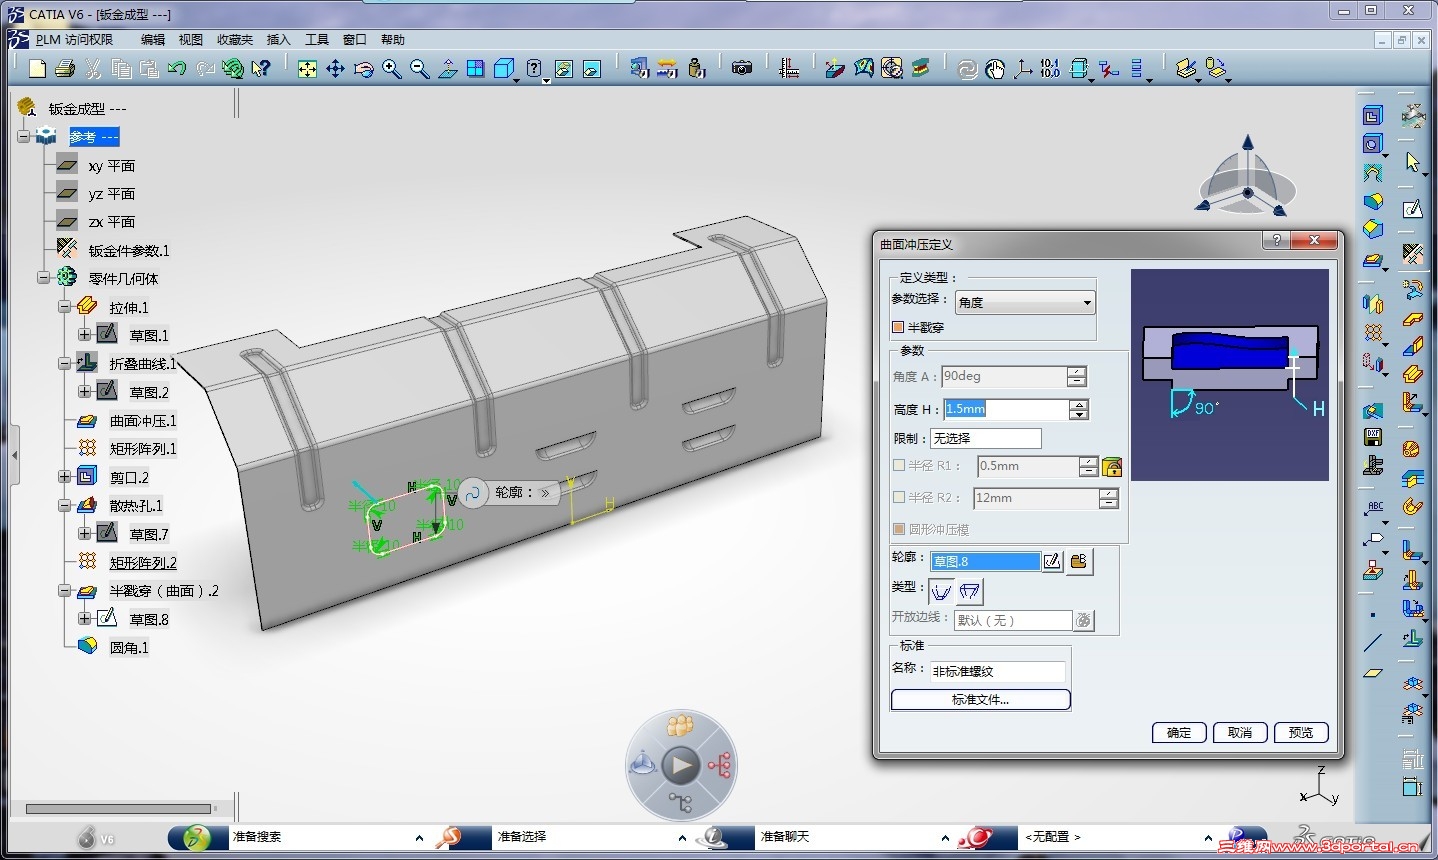Image resolution: width=1438 pixels, height=860 pixels.
Task: Click the Undo arrow icon
Action: (177, 68)
